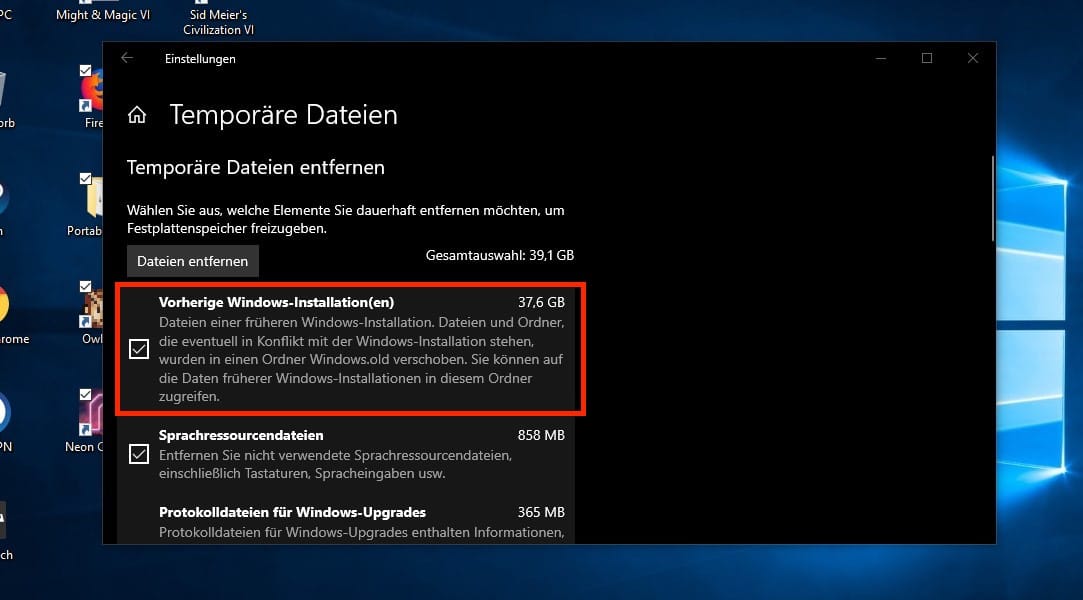Uncheck the Sprachressourcendateien checkbox
Image resolution: width=1083 pixels, height=600 pixels.
pos(139,454)
